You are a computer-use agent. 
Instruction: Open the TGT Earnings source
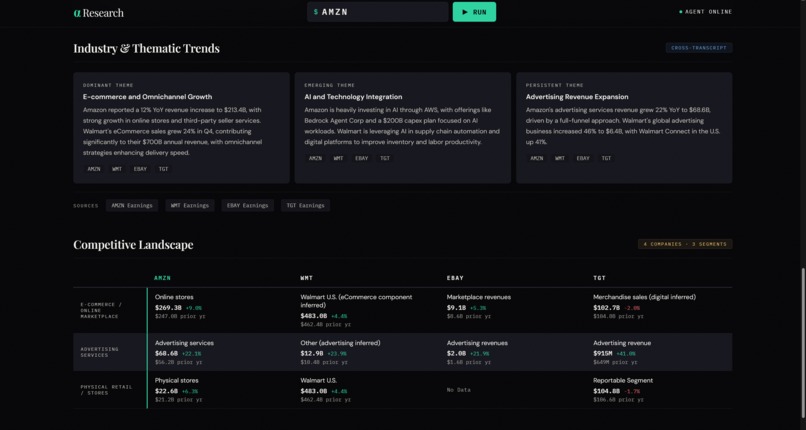[305, 205]
